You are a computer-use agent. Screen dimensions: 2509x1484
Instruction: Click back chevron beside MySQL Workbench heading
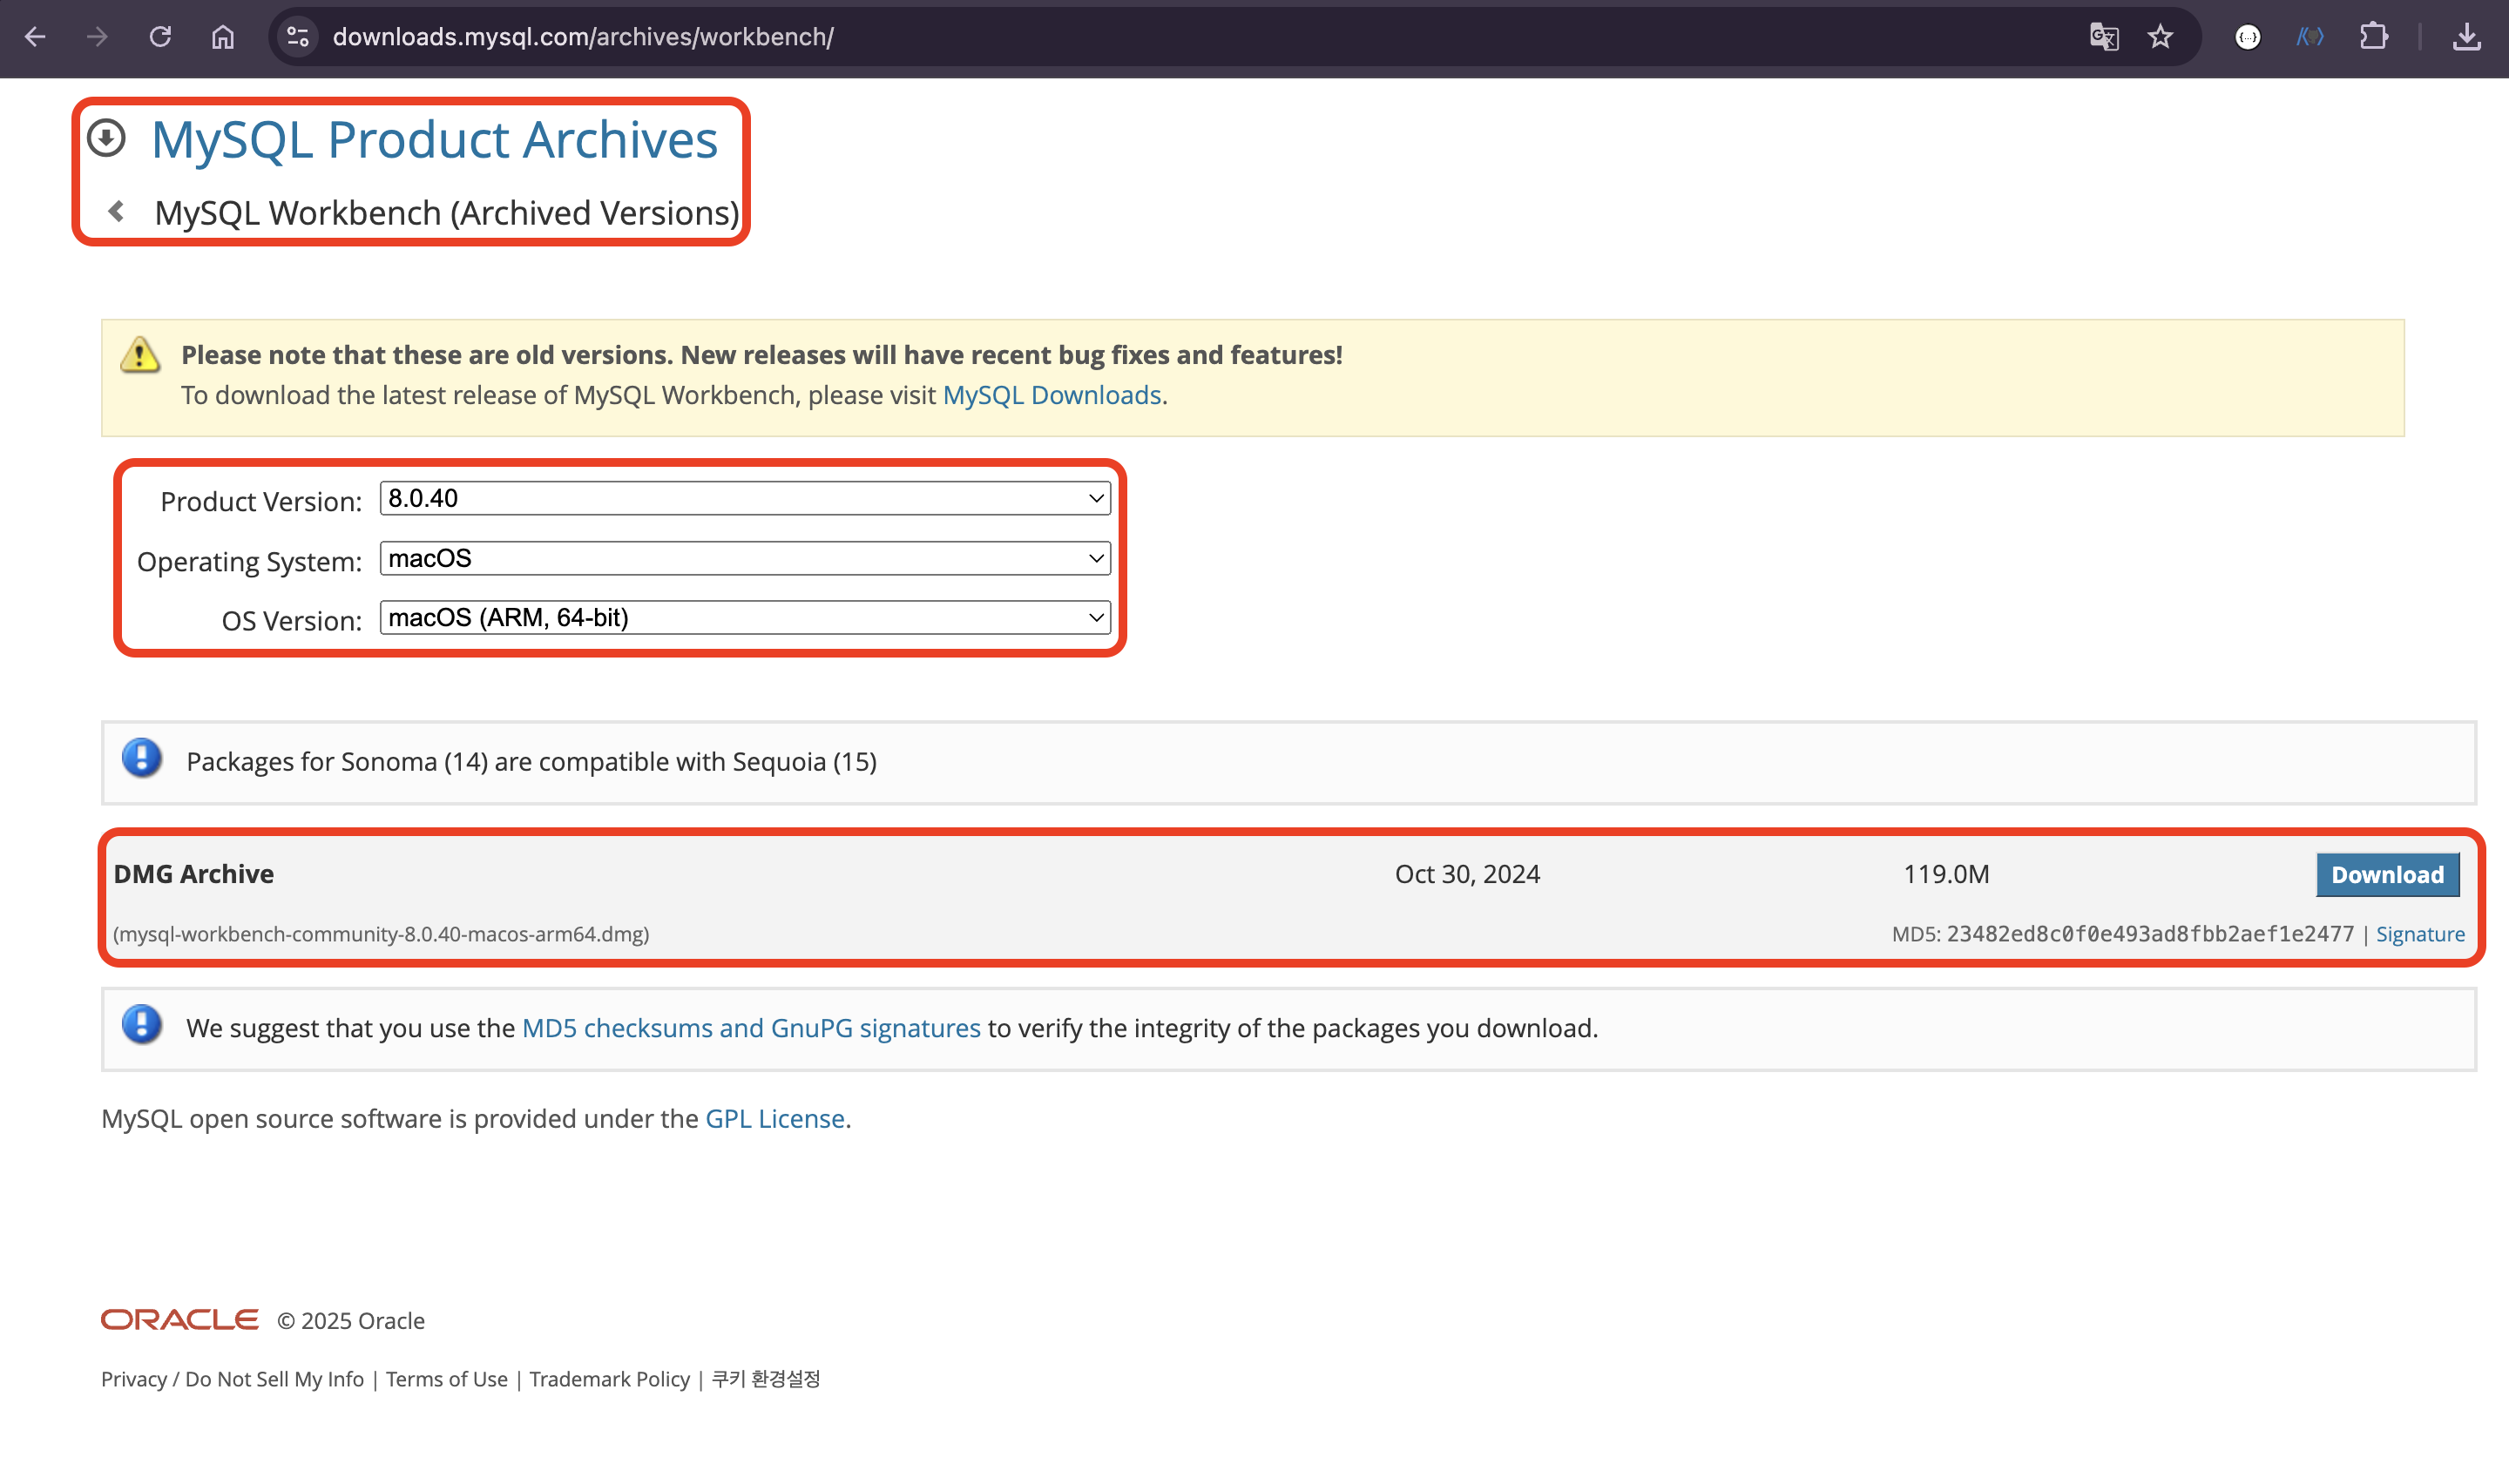(x=117, y=212)
